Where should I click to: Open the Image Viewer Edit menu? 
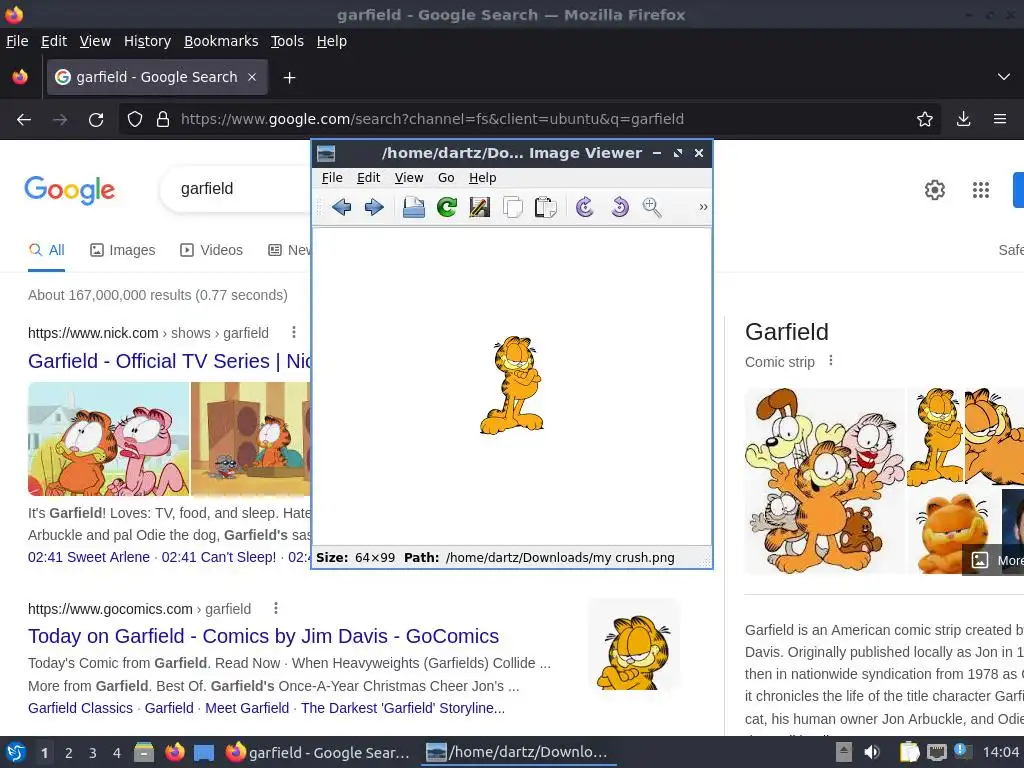point(368,178)
